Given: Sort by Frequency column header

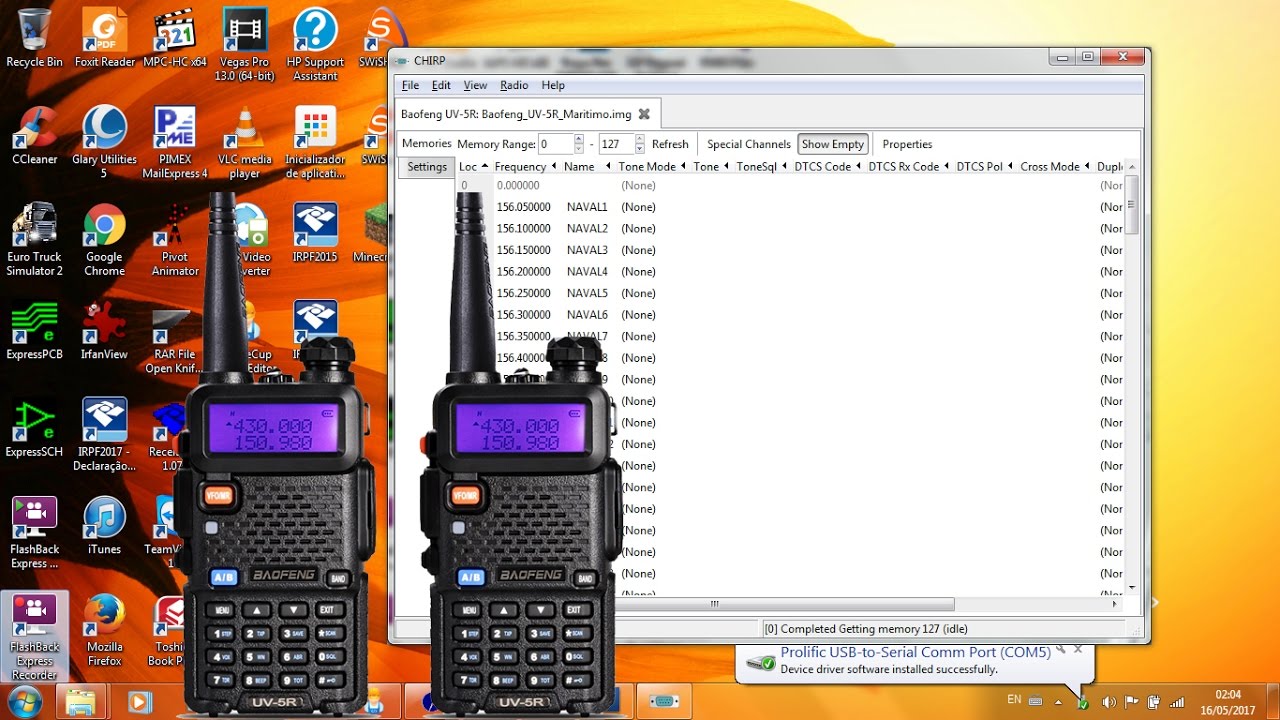Looking at the screenshot, I should (526, 167).
